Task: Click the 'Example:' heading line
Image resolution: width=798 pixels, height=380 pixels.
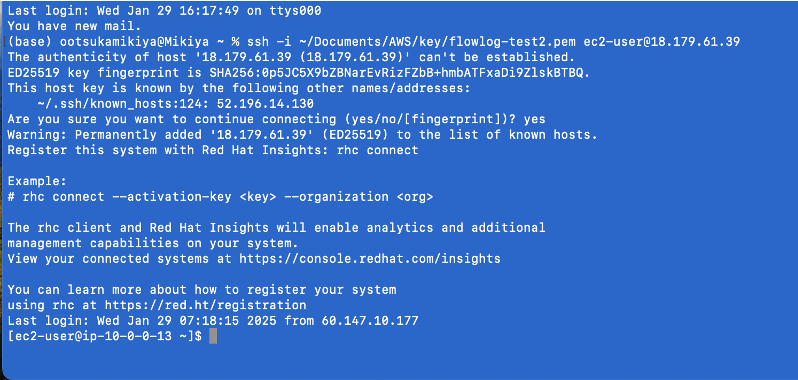Action: (x=37, y=182)
